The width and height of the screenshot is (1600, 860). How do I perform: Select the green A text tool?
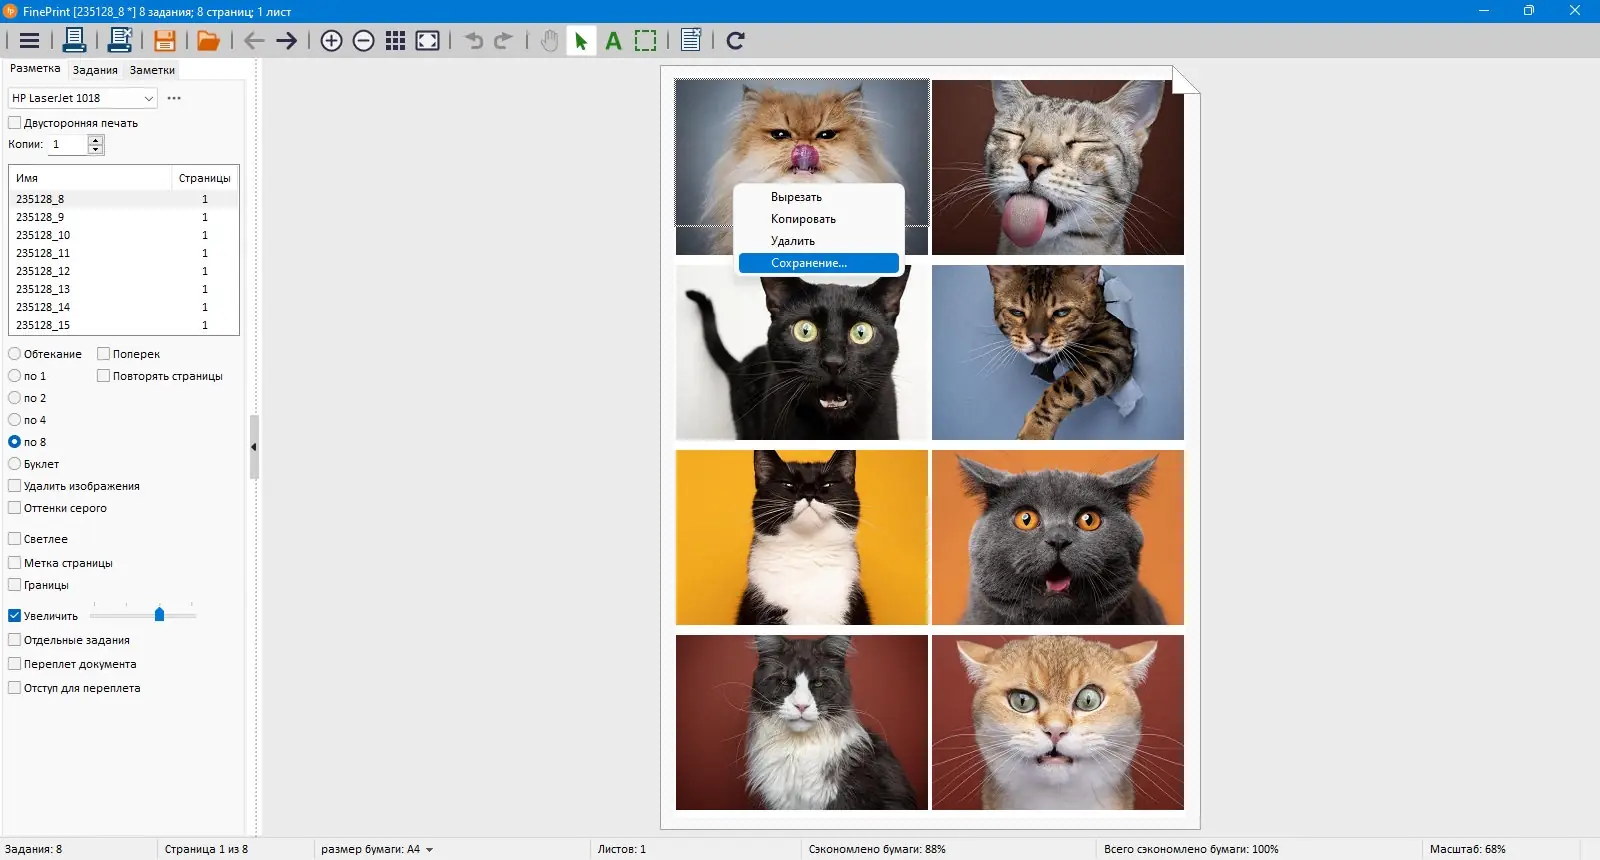[614, 41]
